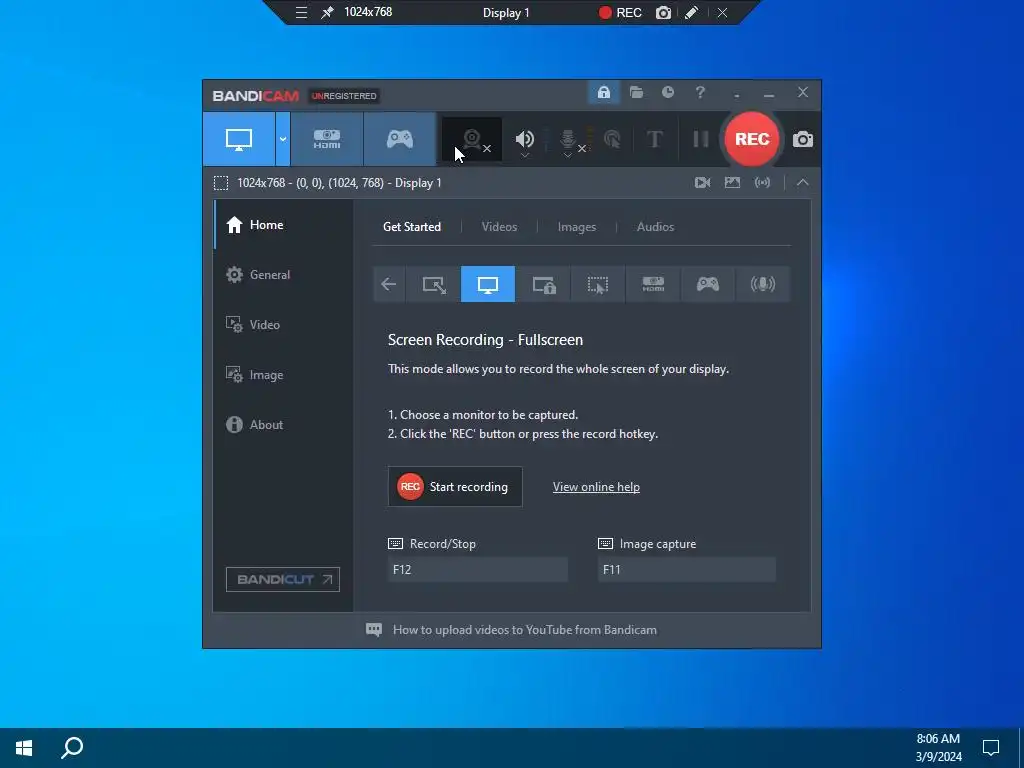Image resolution: width=1024 pixels, height=768 pixels.
Task: Capture a screenshot with camera icon
Action: (803, 139)
